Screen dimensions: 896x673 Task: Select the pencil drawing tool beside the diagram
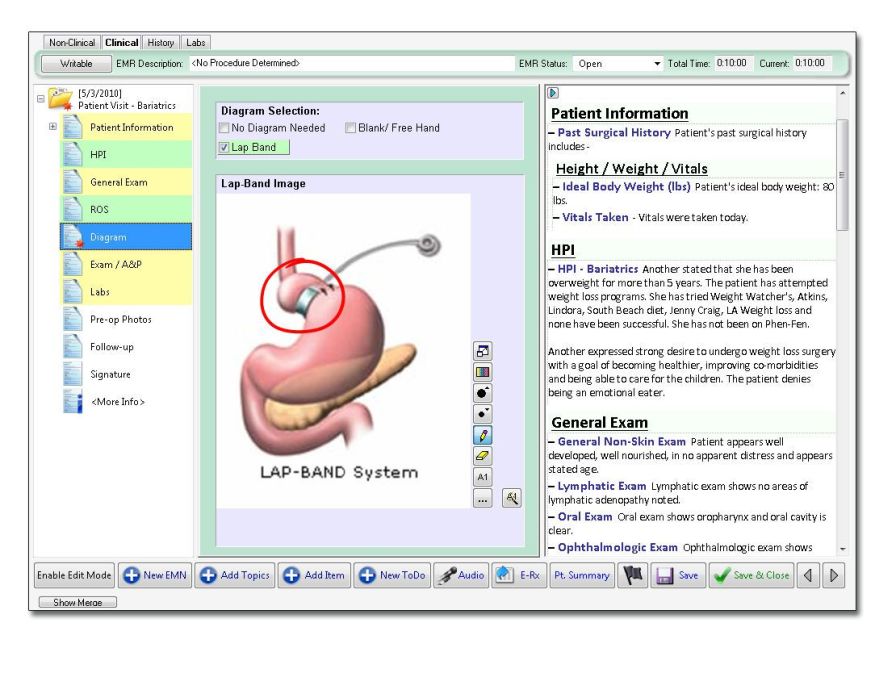[482, 434]
